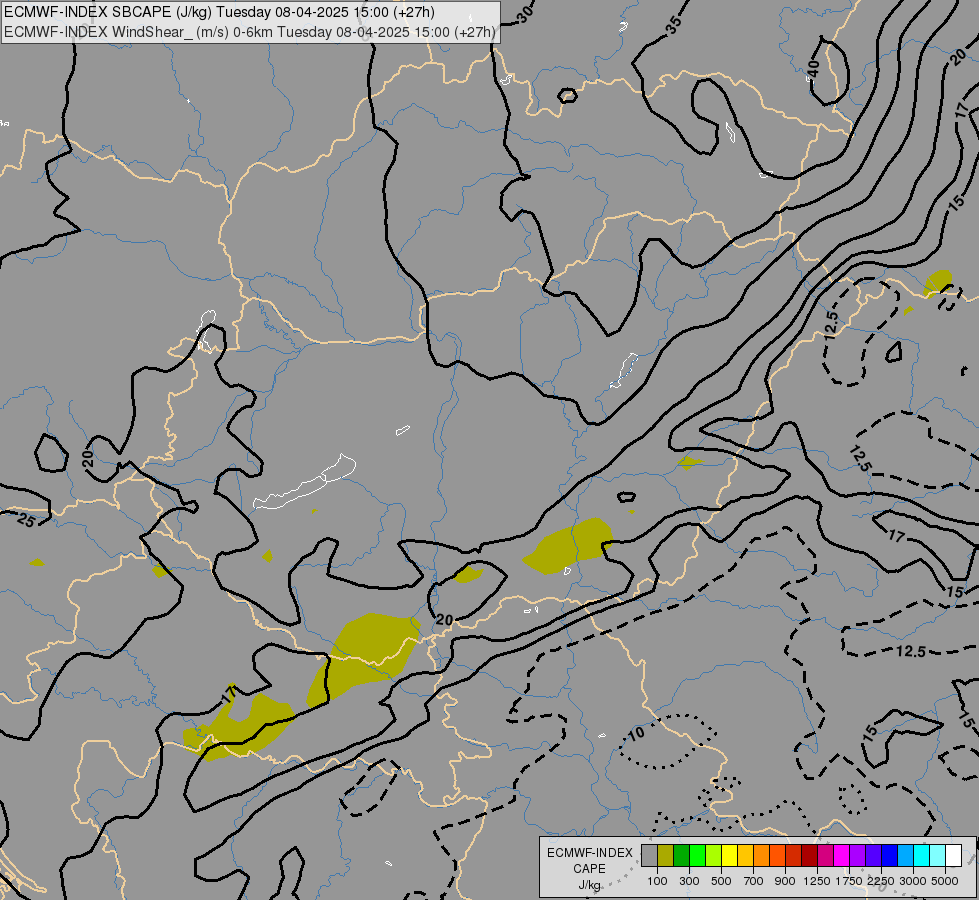Click the 'J/kg' unit label in legend

click(590, 886)
